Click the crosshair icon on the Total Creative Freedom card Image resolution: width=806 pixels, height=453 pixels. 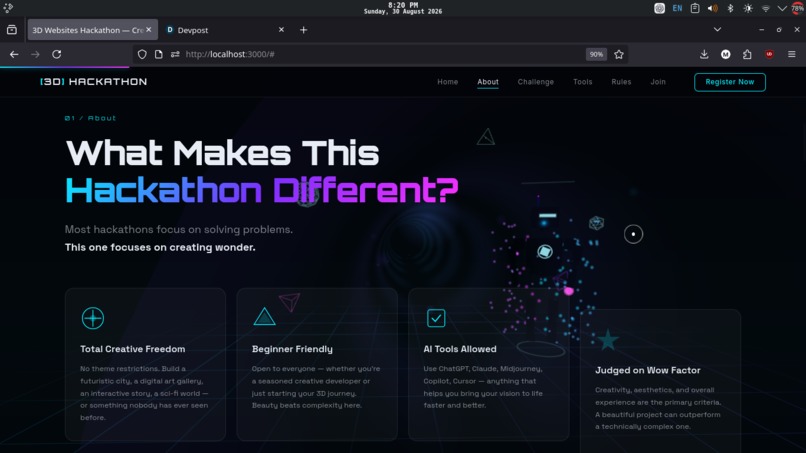(x=93, y=318)
